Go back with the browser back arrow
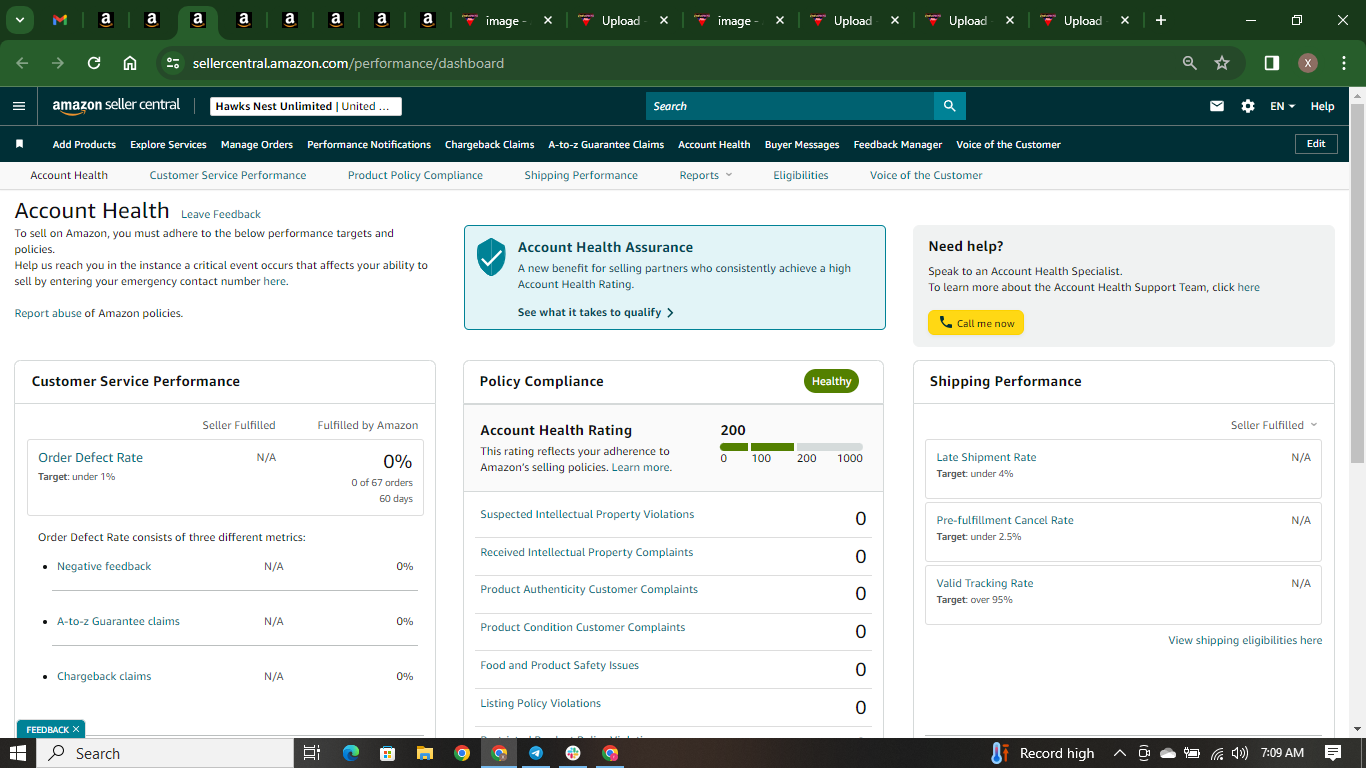This screenshot has width=1366, height=768. (x=23, y=63)
